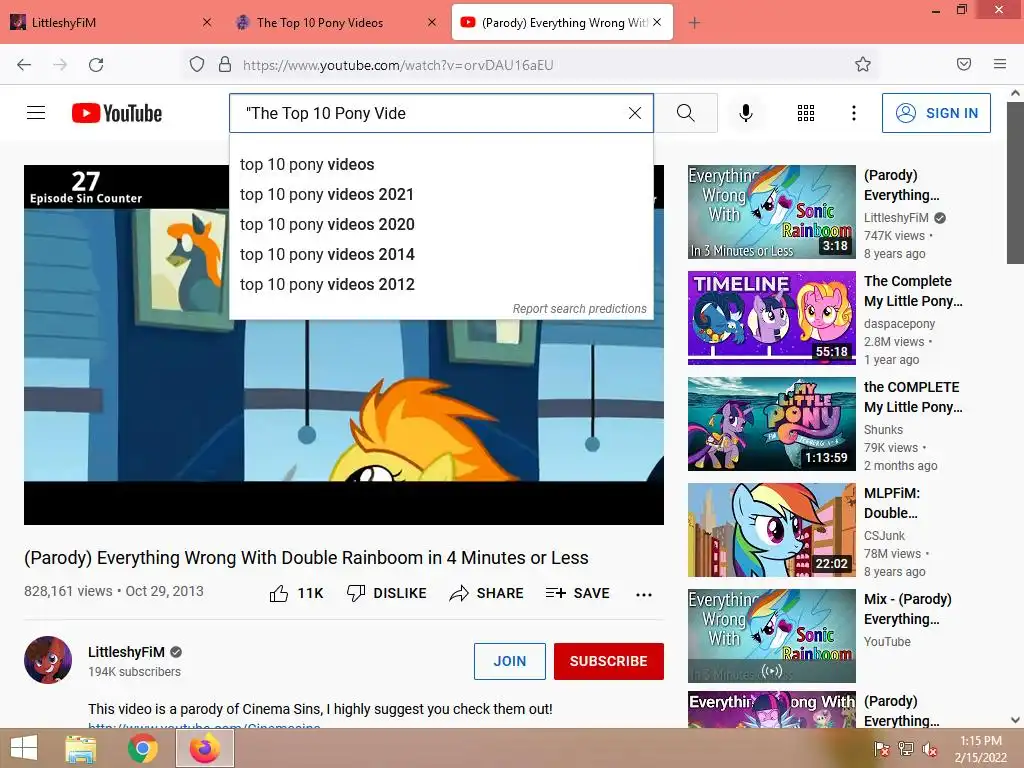Open LittleshyFiM channel name link
Image resolution: width=1024 pixels, height=768 pixels.
[x=126, y=652]
